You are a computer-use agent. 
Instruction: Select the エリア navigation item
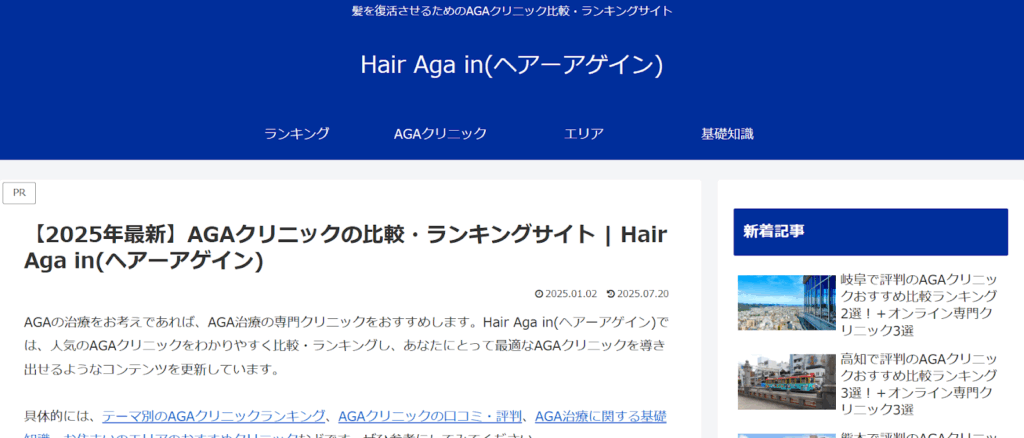coord(583,133)
